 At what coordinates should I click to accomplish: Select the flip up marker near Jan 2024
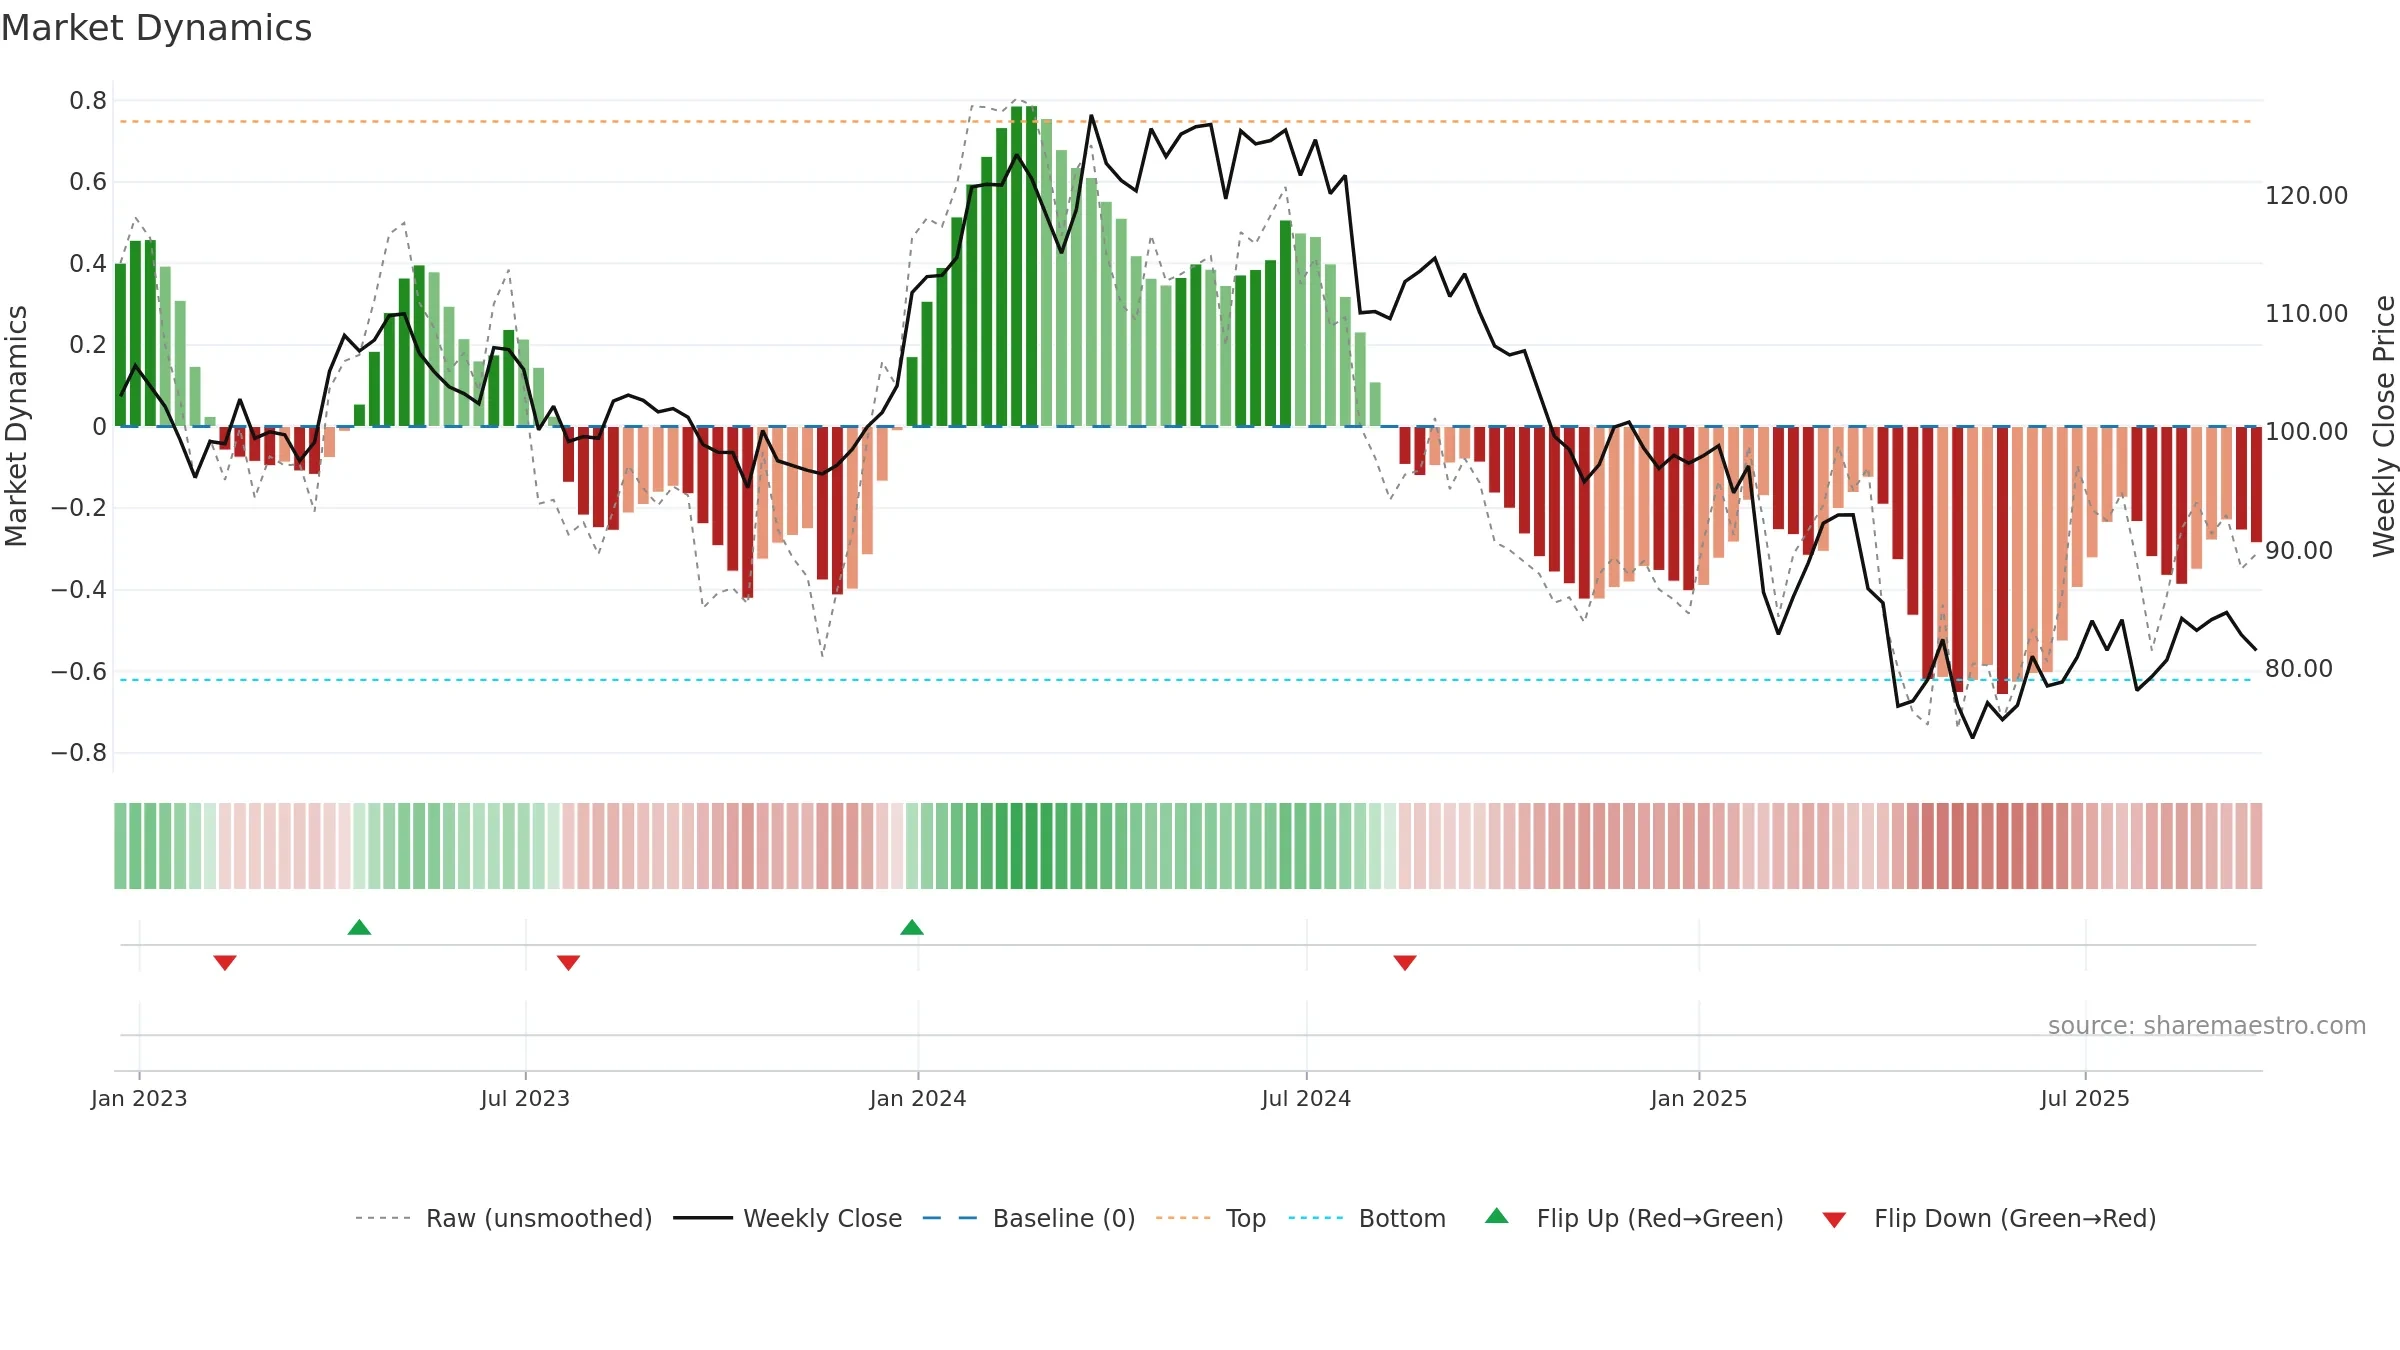click(912, 927)
